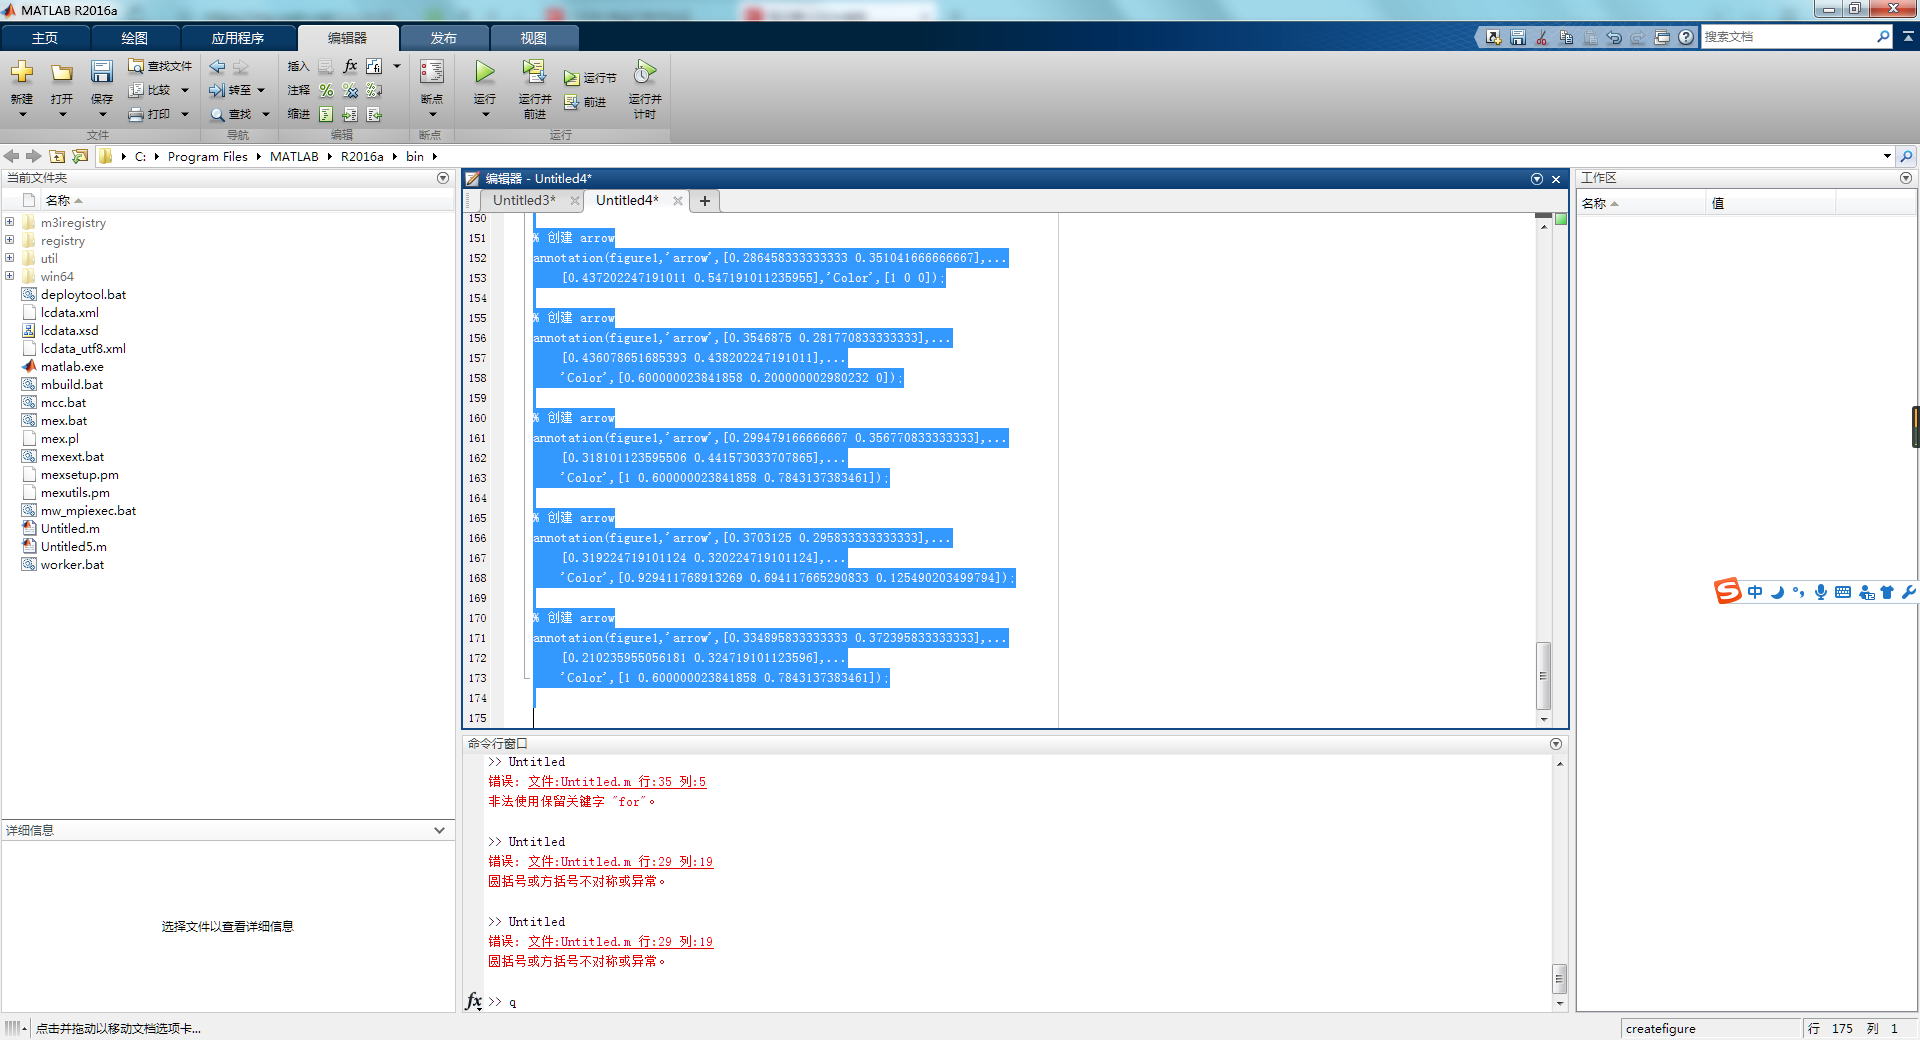Switch to the Apps (应用程序) tab

pos(238,38)
